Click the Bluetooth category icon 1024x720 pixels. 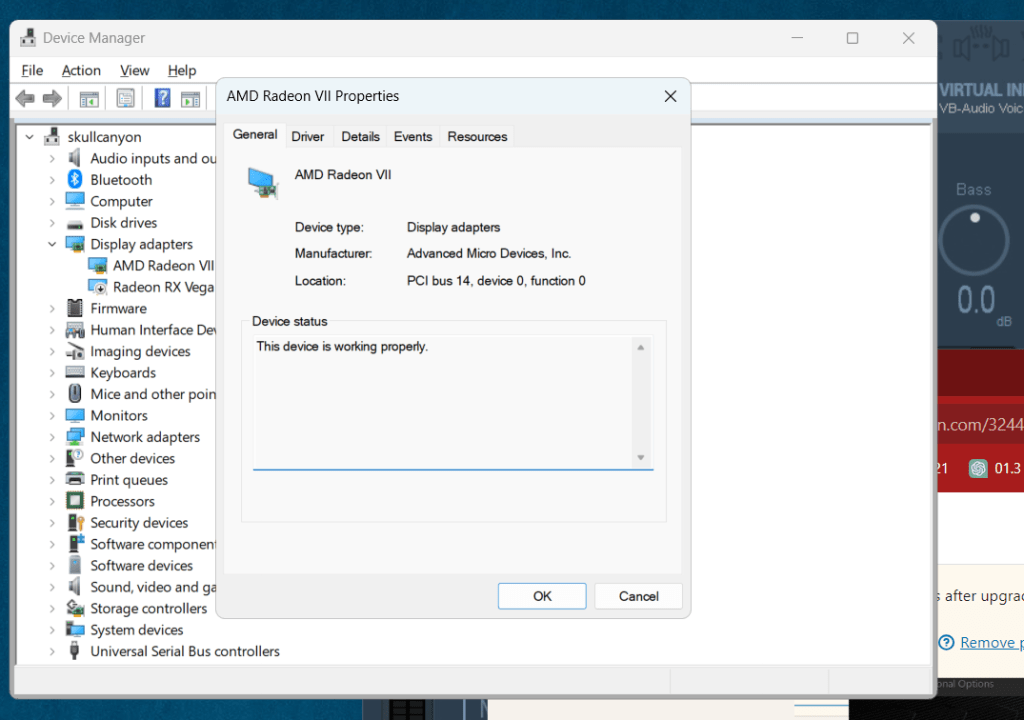click(75, 179)
